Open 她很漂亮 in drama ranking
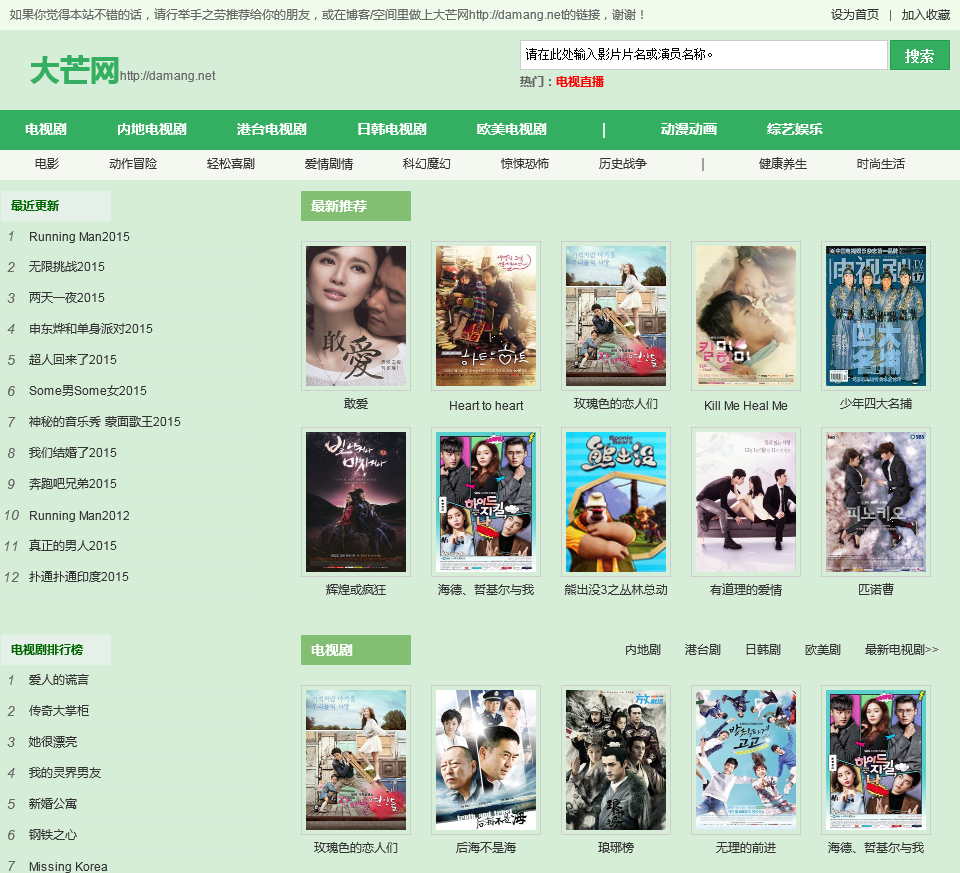Screen dimensions: 960x873 click(x=53, y=742)
